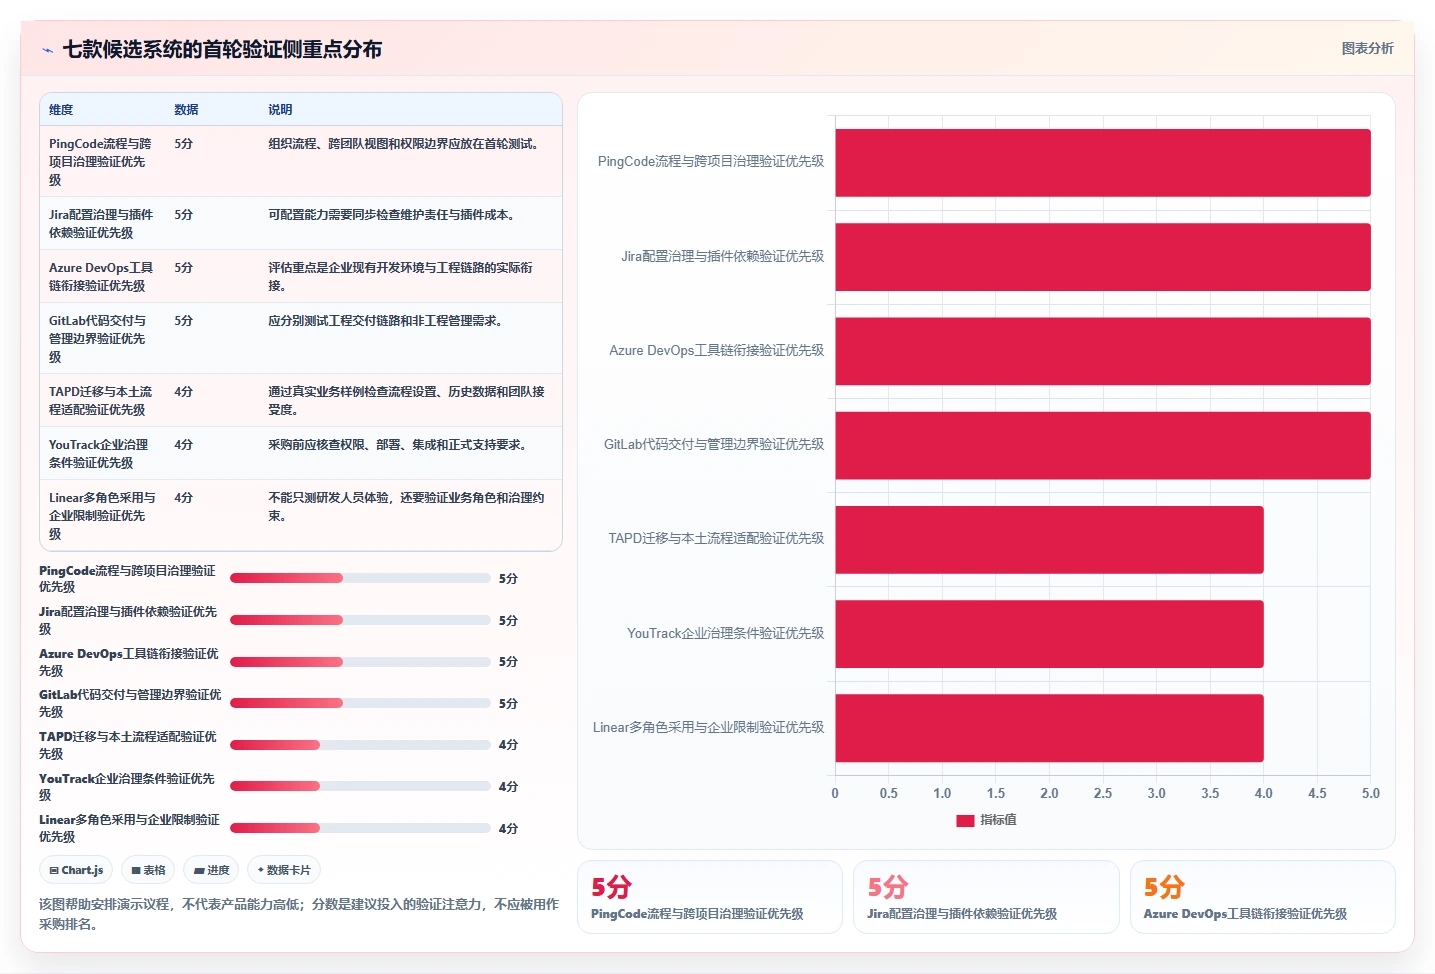Click the 4.0 tick on the x-axis
The height and width of the screenshot is (974, 1435).
[x=1264, y=793]
